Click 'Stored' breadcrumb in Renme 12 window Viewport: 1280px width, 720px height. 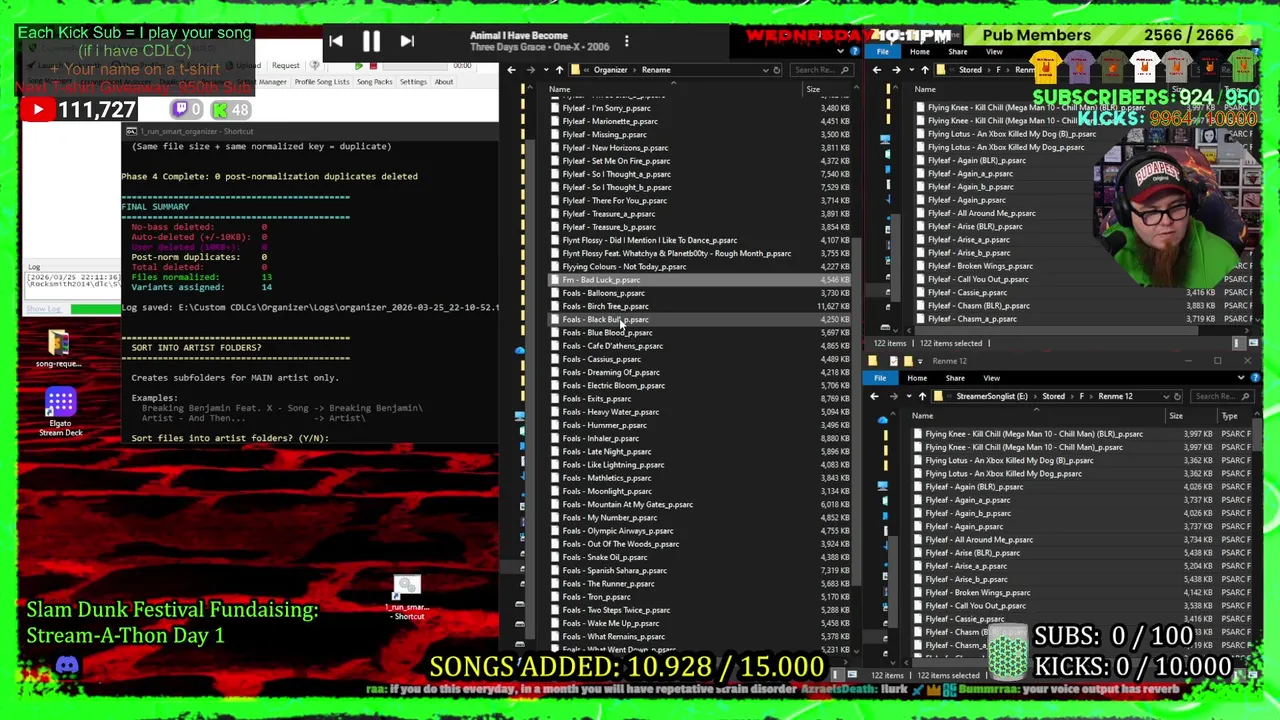pyautogui.click(x=1053, y=396)
